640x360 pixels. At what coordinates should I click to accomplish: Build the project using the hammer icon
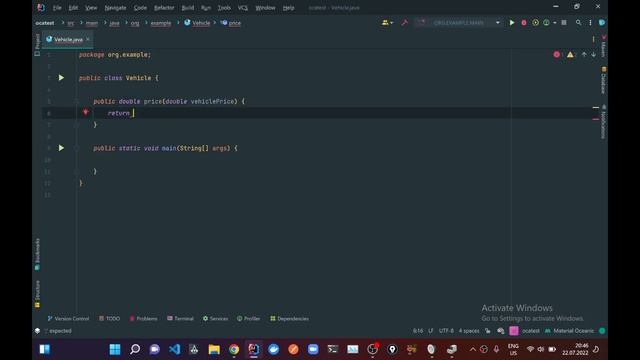[404, 23]
